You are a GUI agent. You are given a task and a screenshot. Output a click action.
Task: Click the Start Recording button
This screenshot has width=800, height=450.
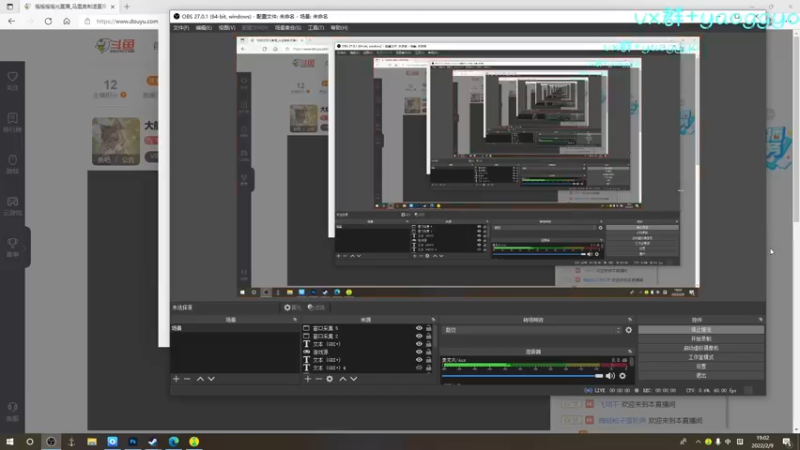pos(701,339)
